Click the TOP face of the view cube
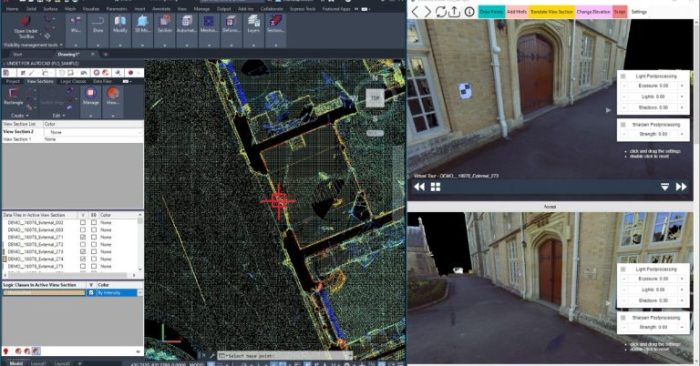Viewport: 700px width, 366px height. tap(375, 98)
